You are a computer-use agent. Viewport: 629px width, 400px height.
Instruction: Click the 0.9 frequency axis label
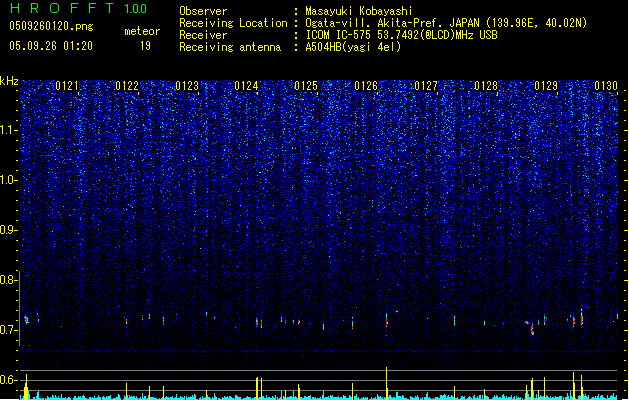9,230
